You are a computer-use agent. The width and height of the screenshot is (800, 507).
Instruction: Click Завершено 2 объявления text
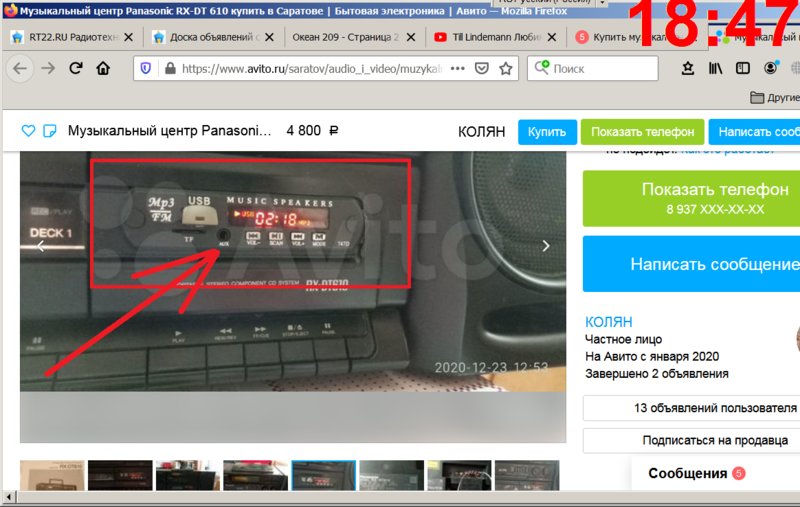pyautogui.click(x=657, y=374)
